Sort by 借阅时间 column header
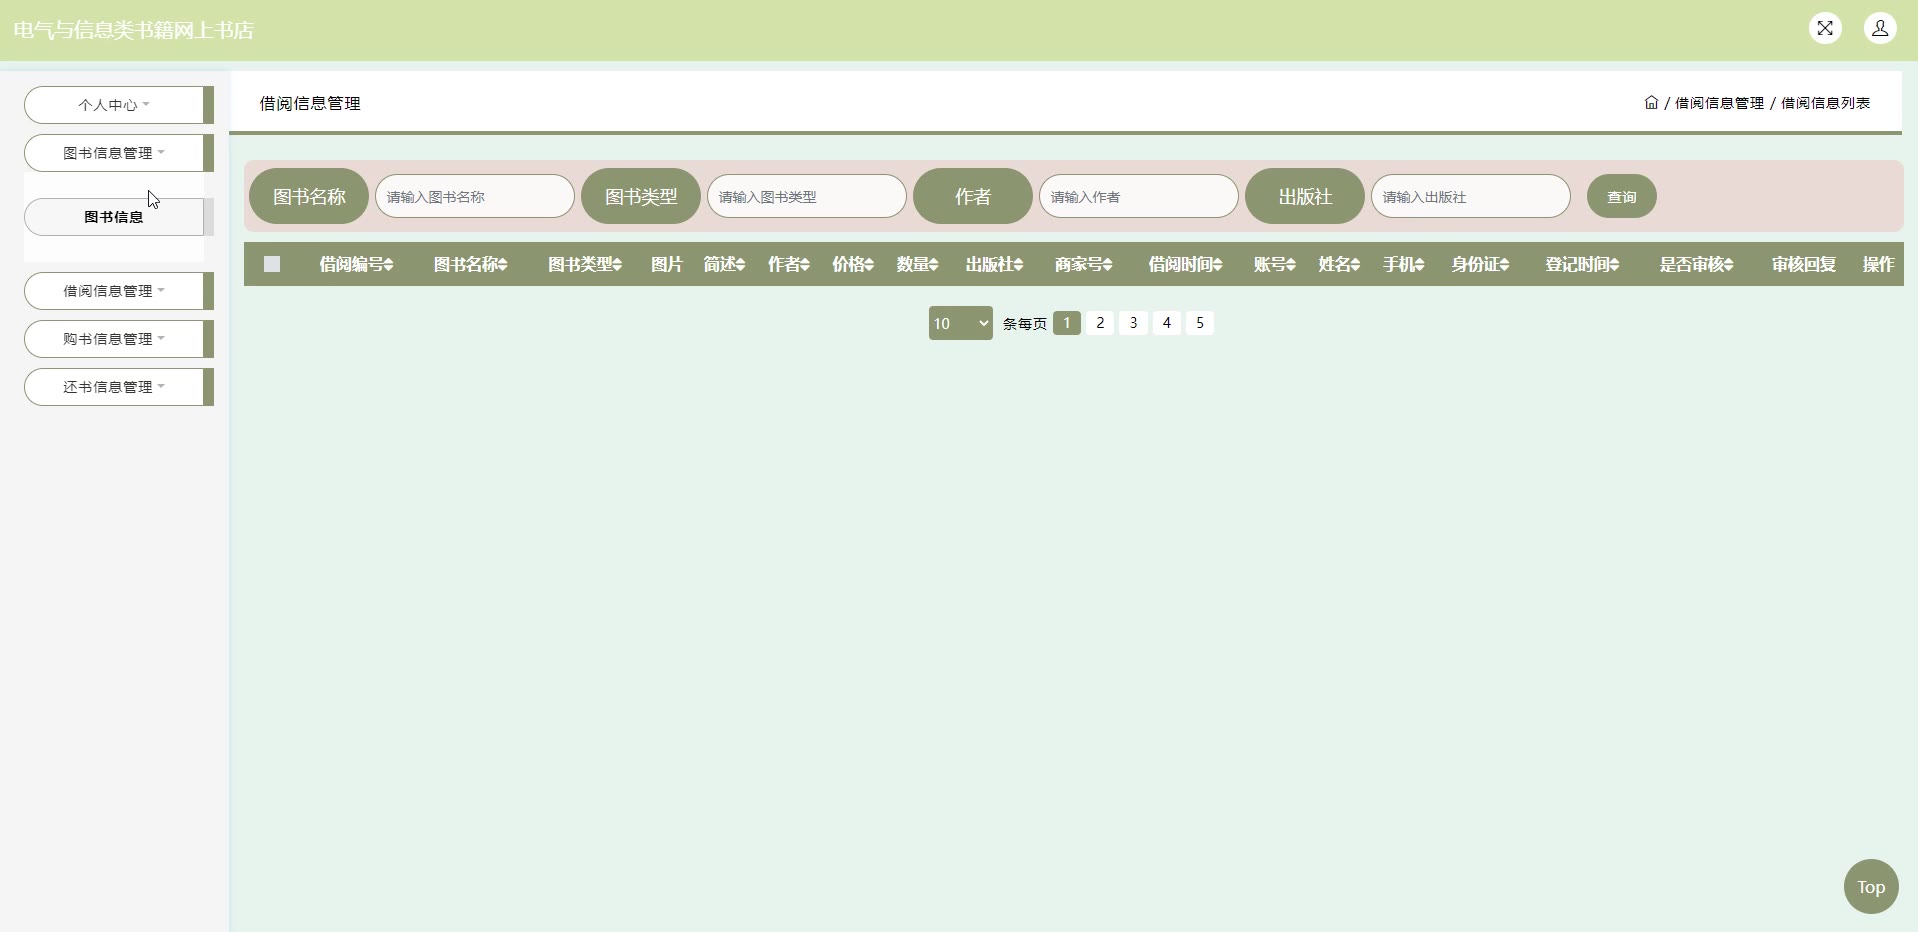The image size is (1918, 932). [x=1185, y=265]
